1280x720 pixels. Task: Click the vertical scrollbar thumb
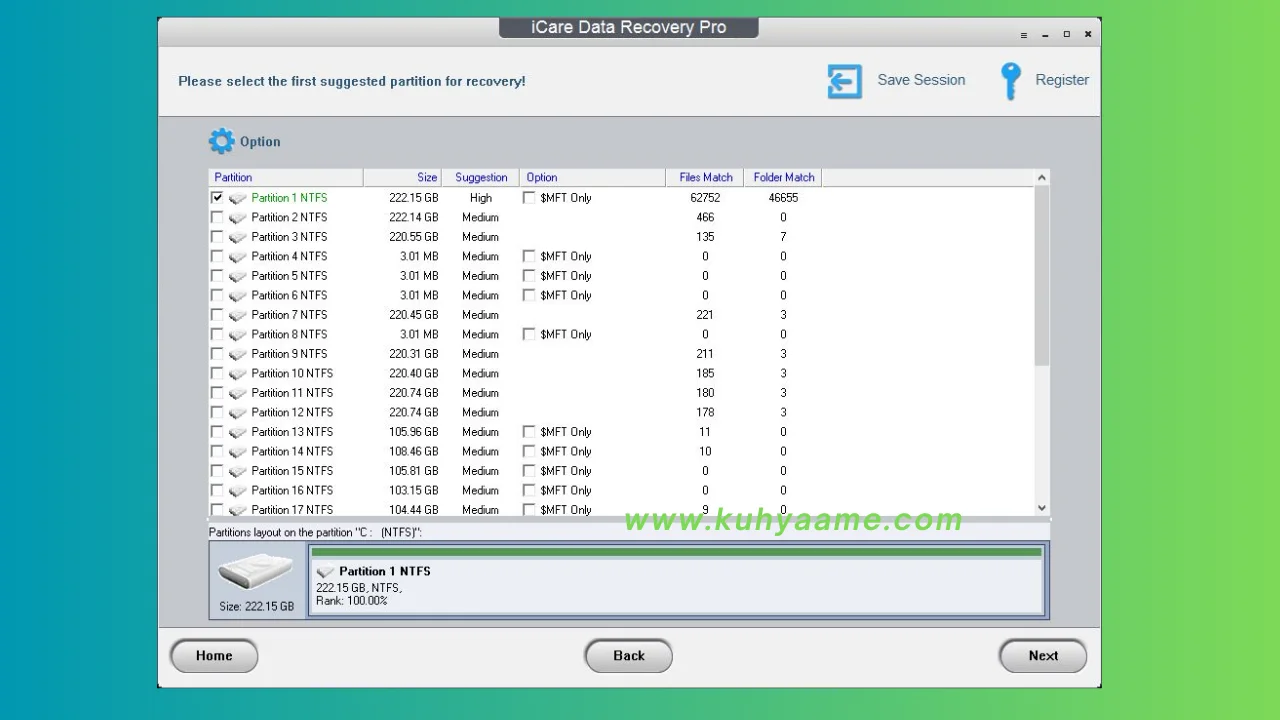point(1042,276)
